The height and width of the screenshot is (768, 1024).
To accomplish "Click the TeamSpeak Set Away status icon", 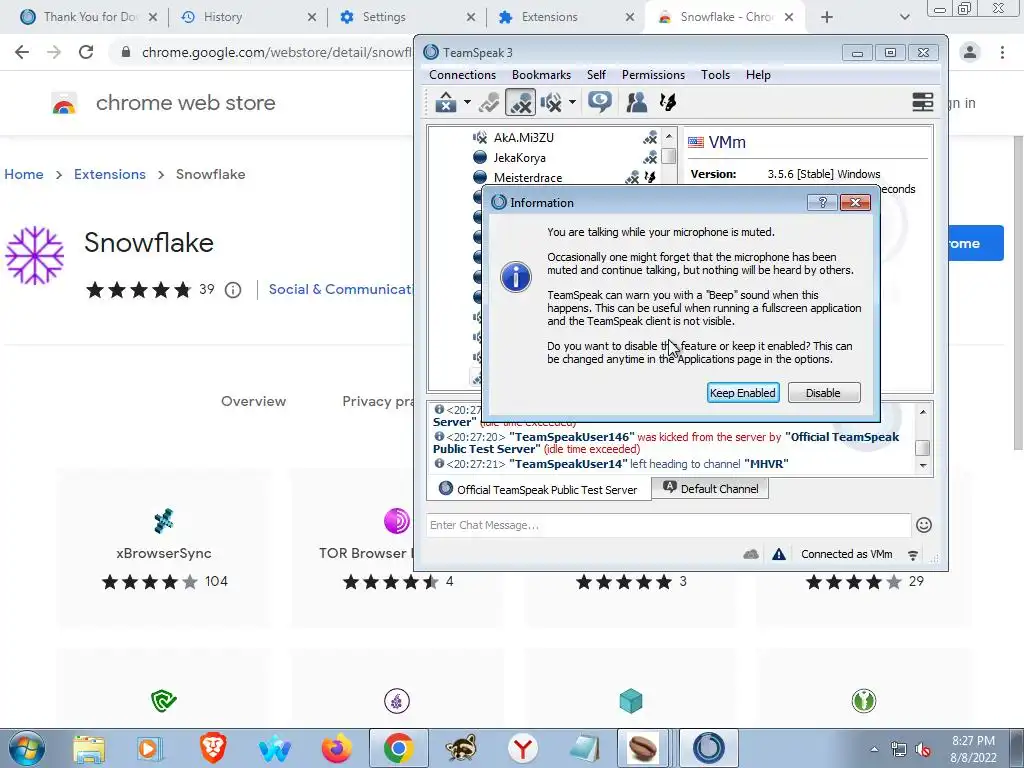I will tap(446, 102).
